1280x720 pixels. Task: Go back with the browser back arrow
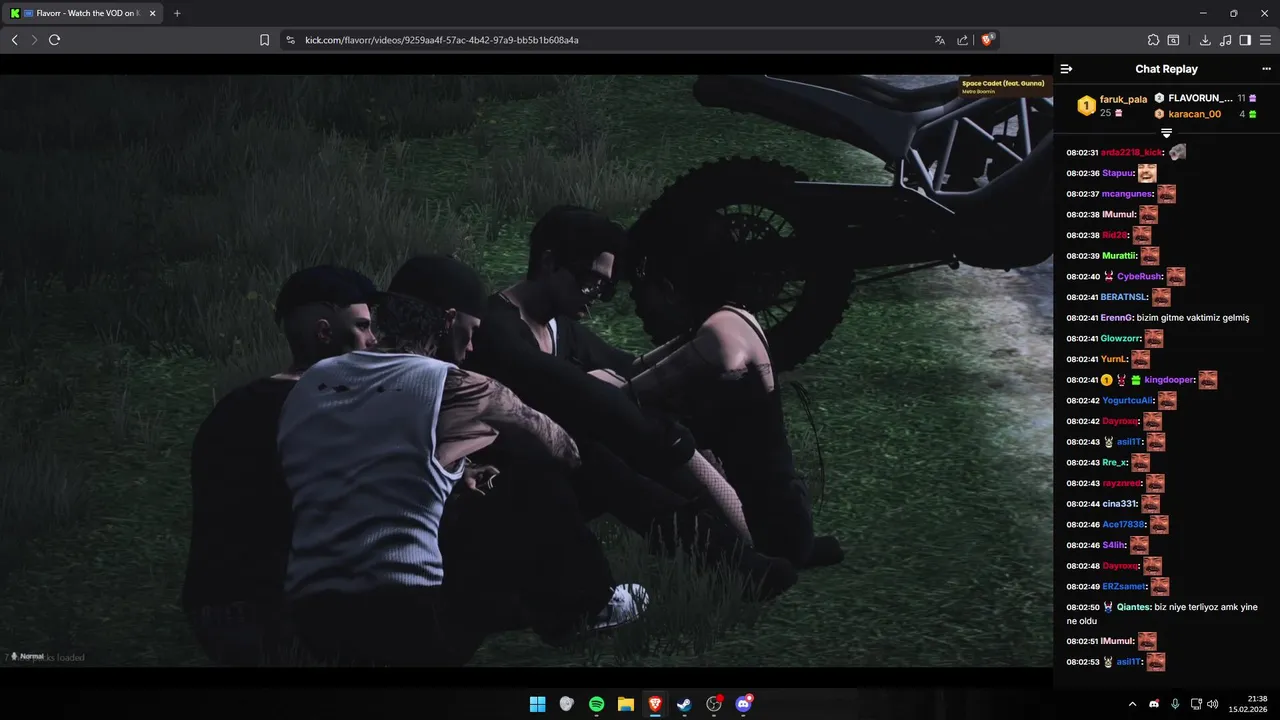[x=14, y=40]
